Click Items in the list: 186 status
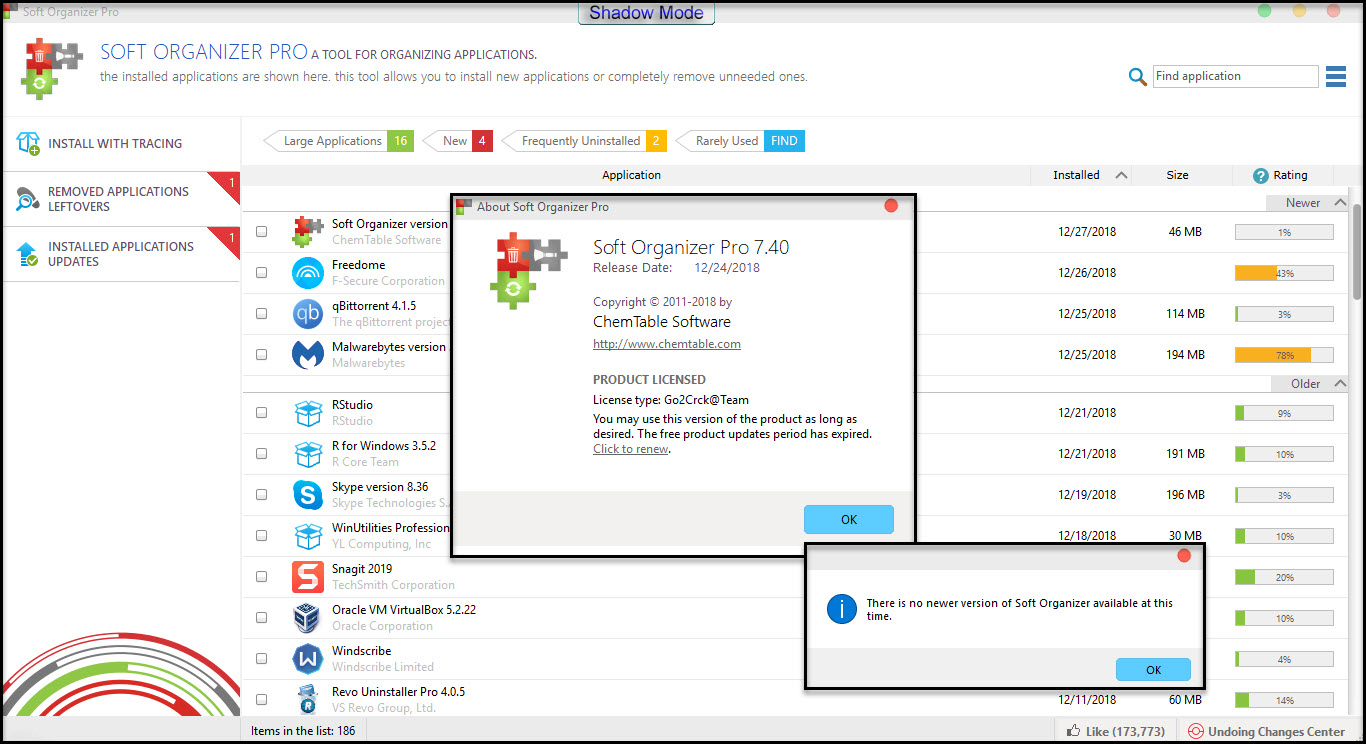 click(303, 731)
